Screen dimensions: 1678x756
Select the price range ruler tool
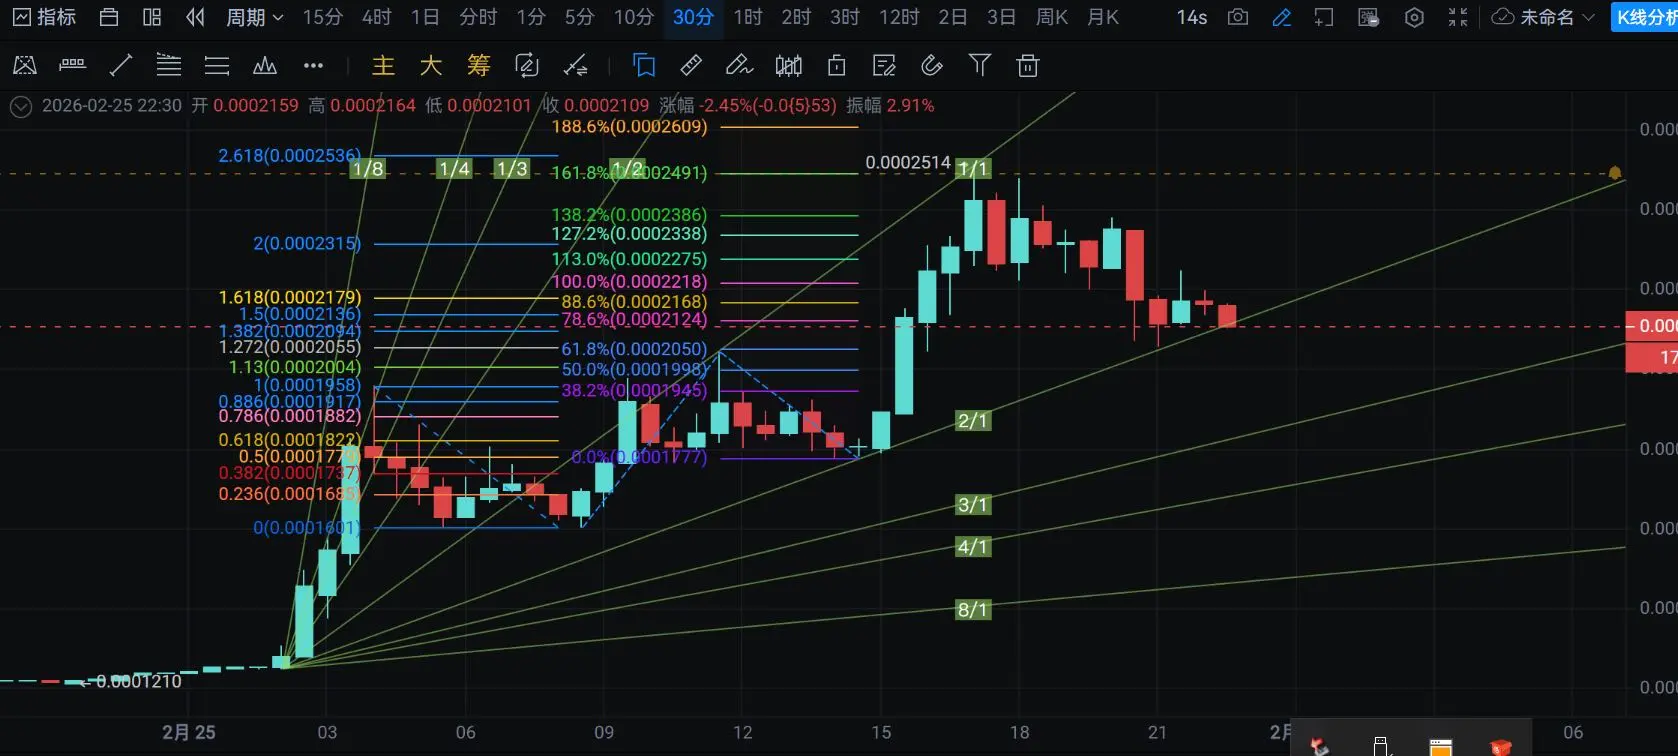coord(72,66)
